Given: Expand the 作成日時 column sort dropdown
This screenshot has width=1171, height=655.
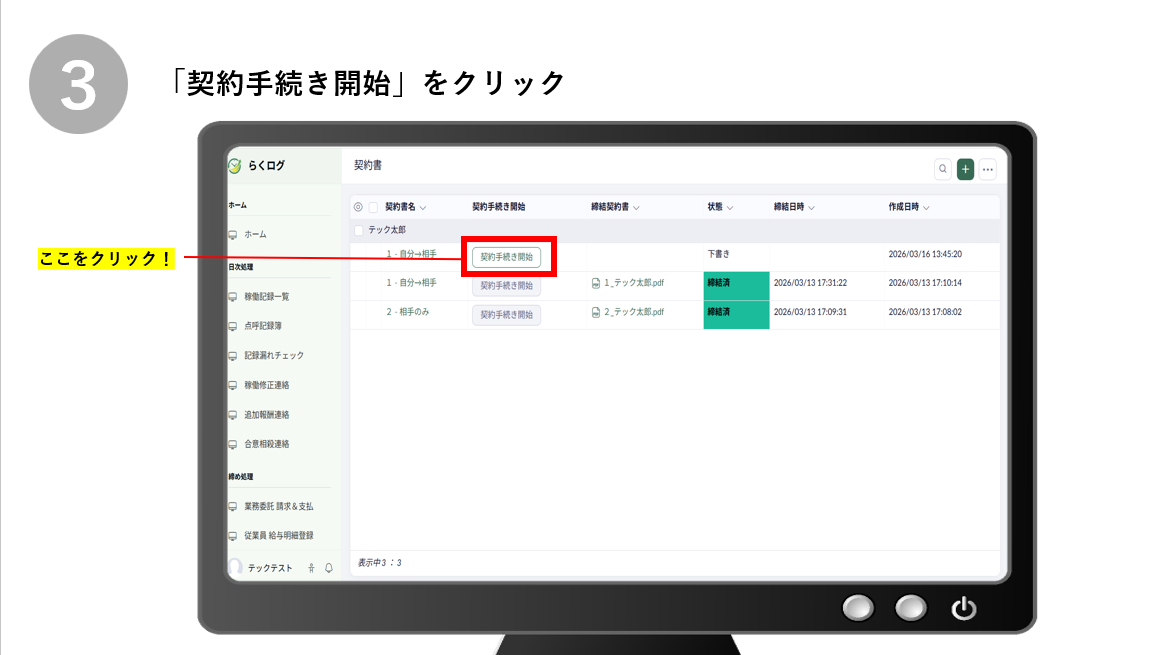Looking at the screenshot, I should (x=926, y=208).
